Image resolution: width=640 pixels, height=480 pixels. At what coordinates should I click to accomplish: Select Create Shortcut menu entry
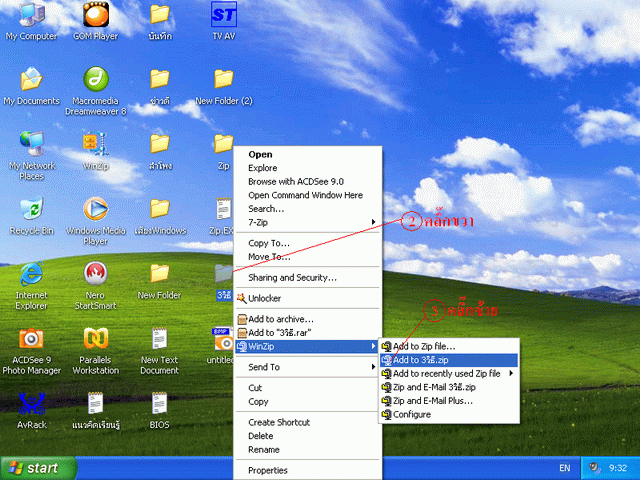(x=308, y=422)
